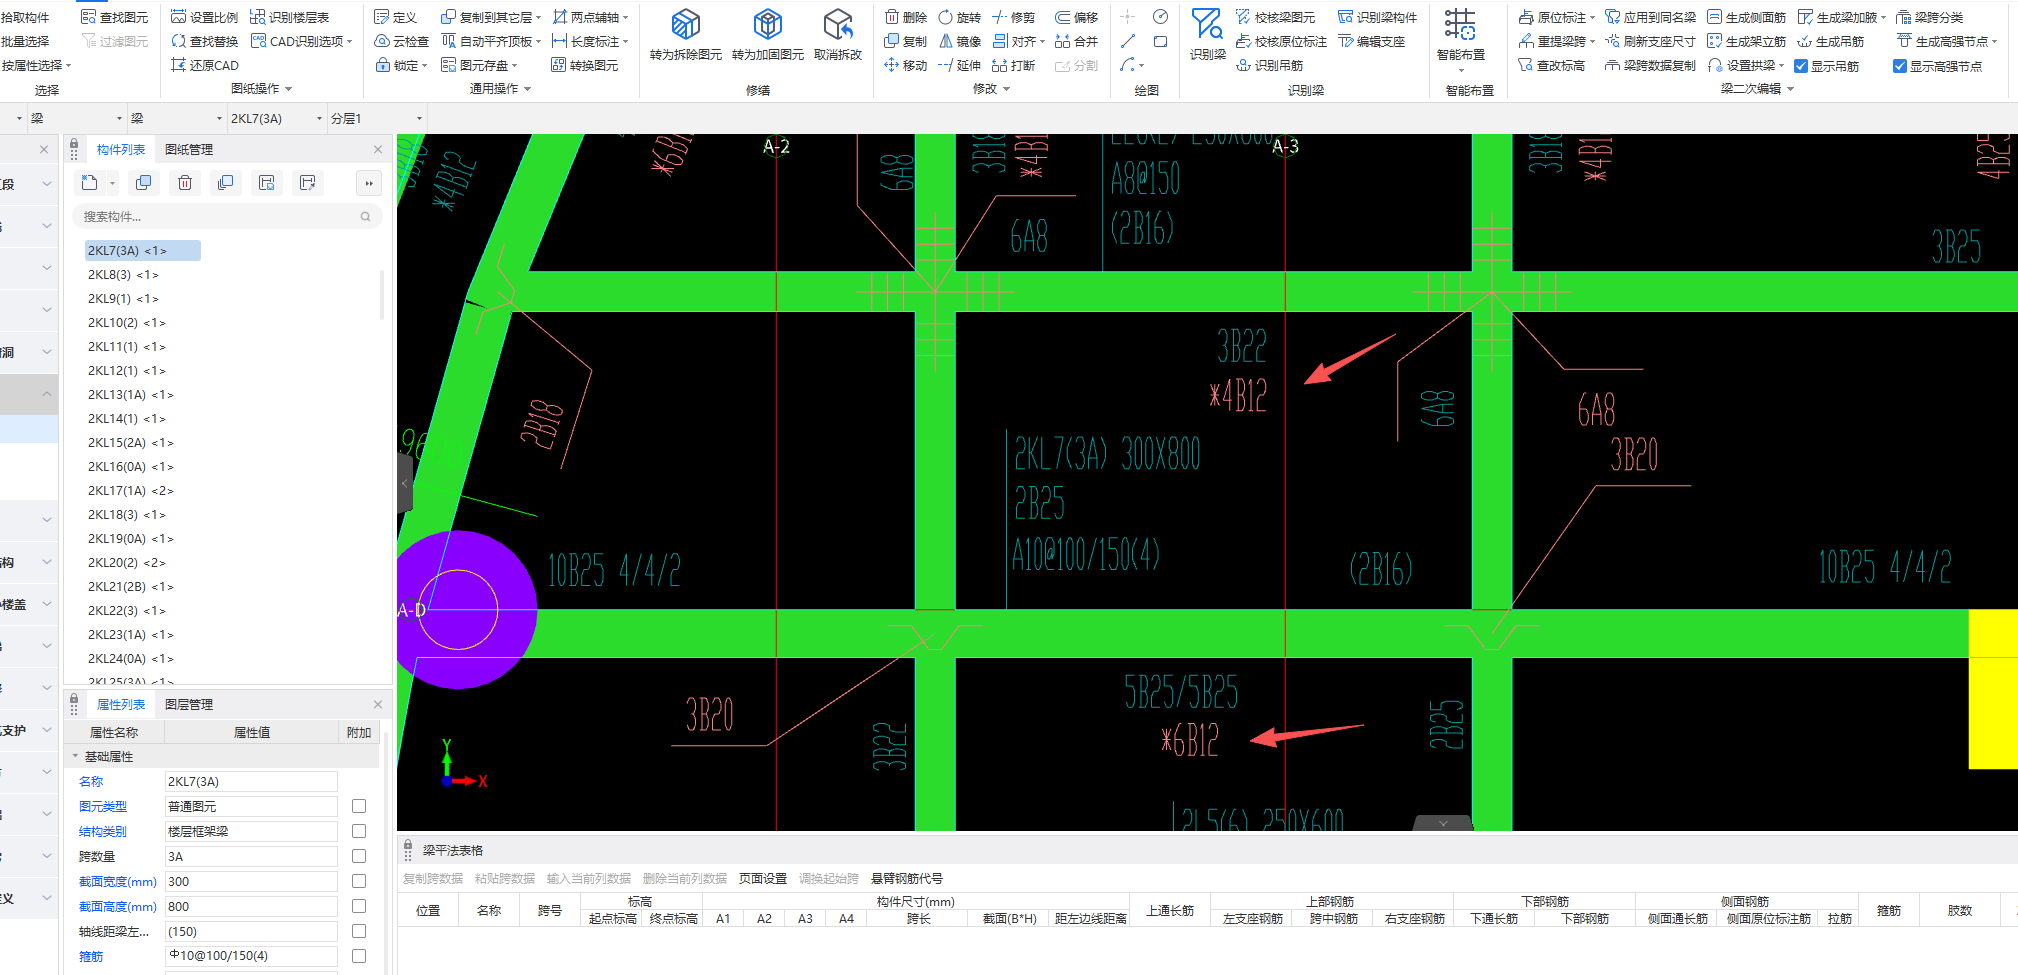Toggle the 显示高强节点 checkbox

[x=1900, y=66]
